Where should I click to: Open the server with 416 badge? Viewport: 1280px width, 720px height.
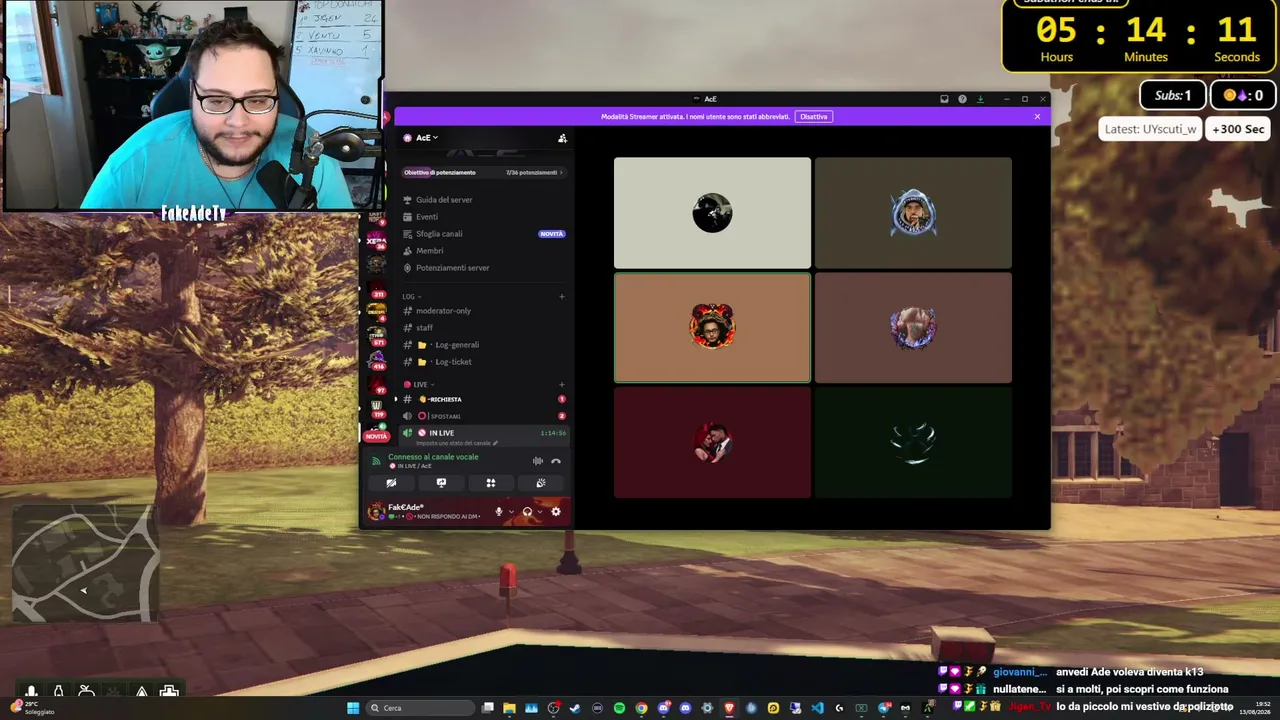click(x=377, y=359)
